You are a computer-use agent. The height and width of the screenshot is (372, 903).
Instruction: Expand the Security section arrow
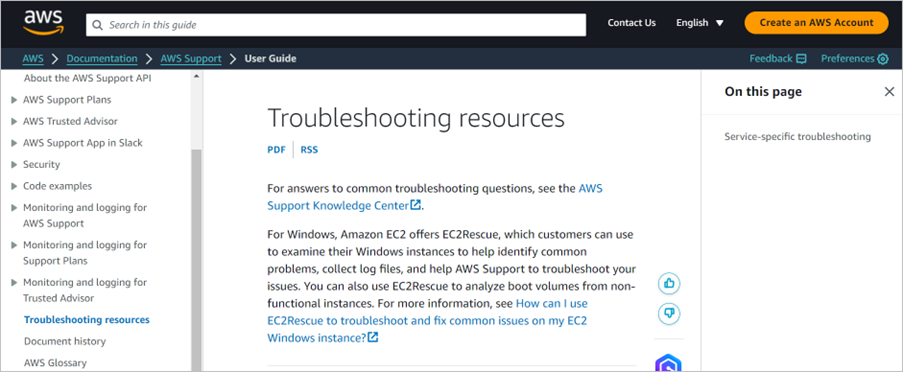pos(14,165)
